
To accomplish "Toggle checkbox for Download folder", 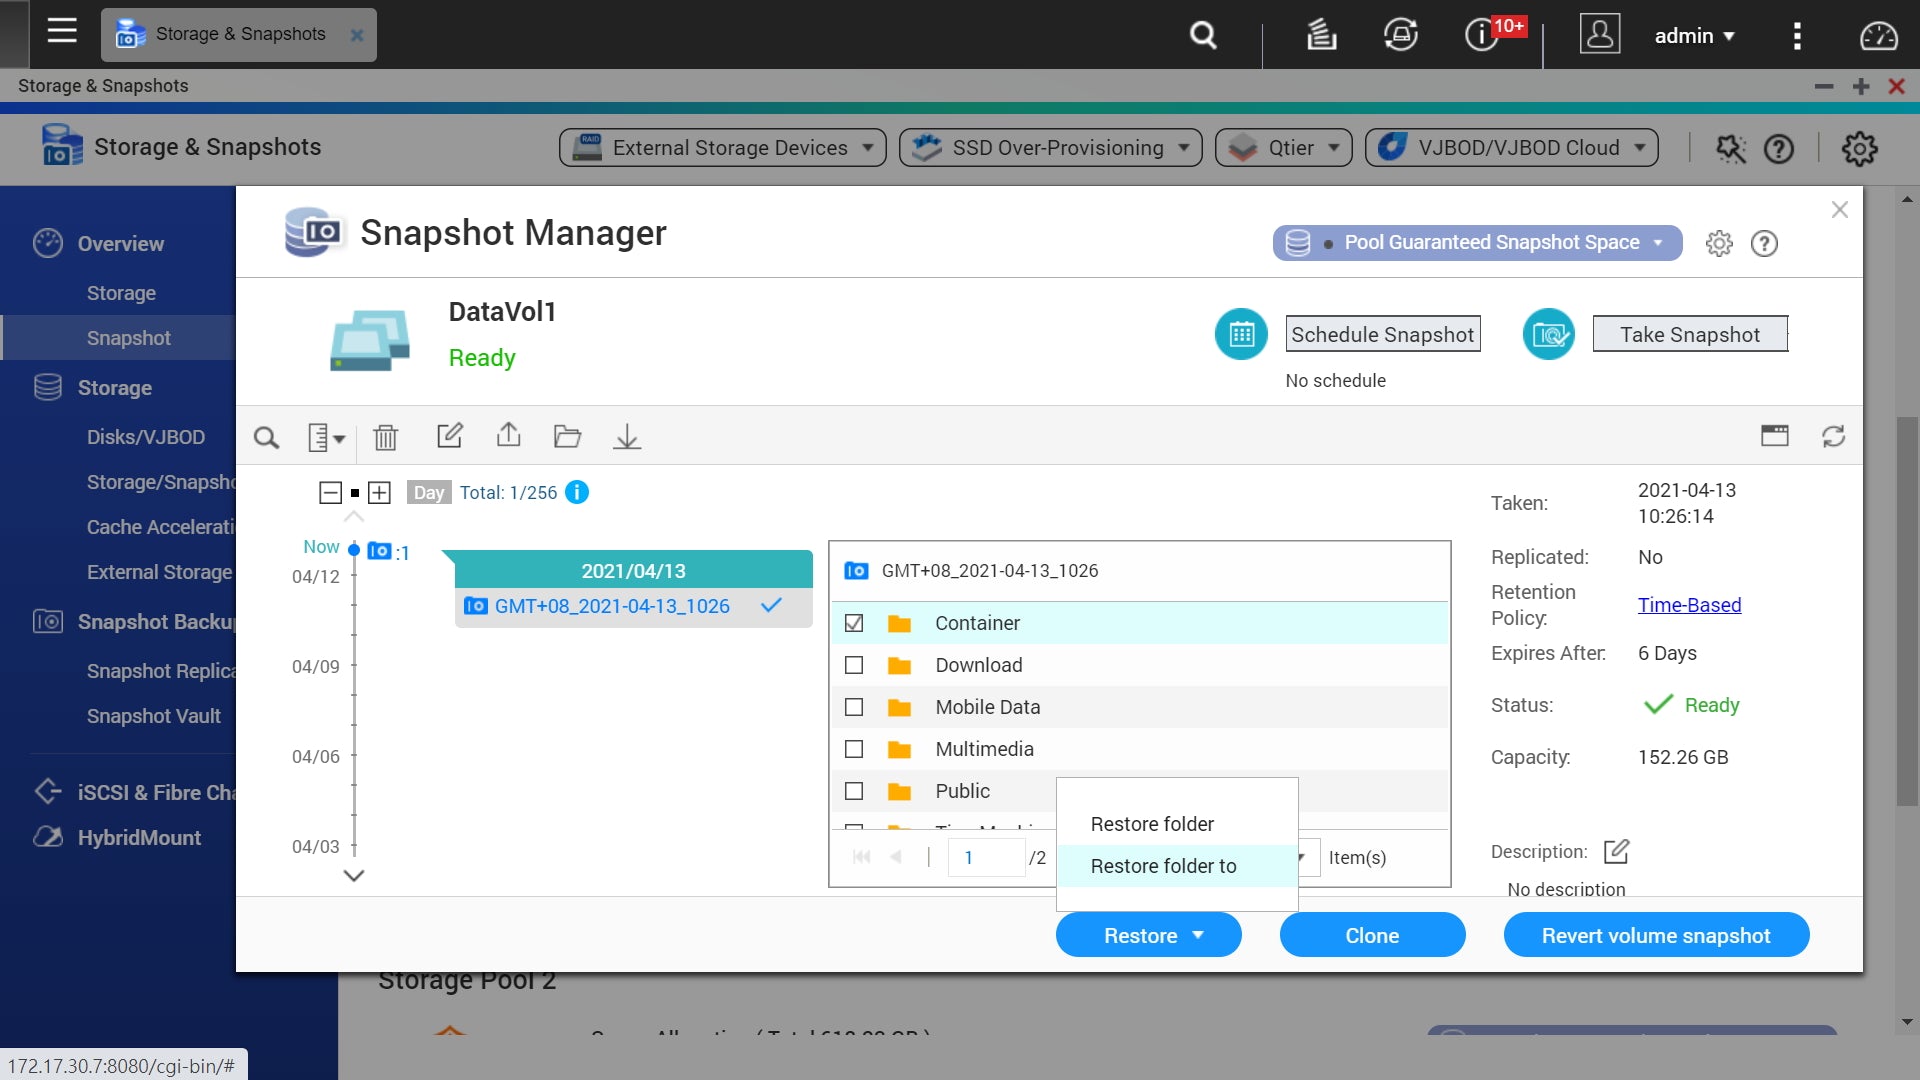I will click(853, 665).
